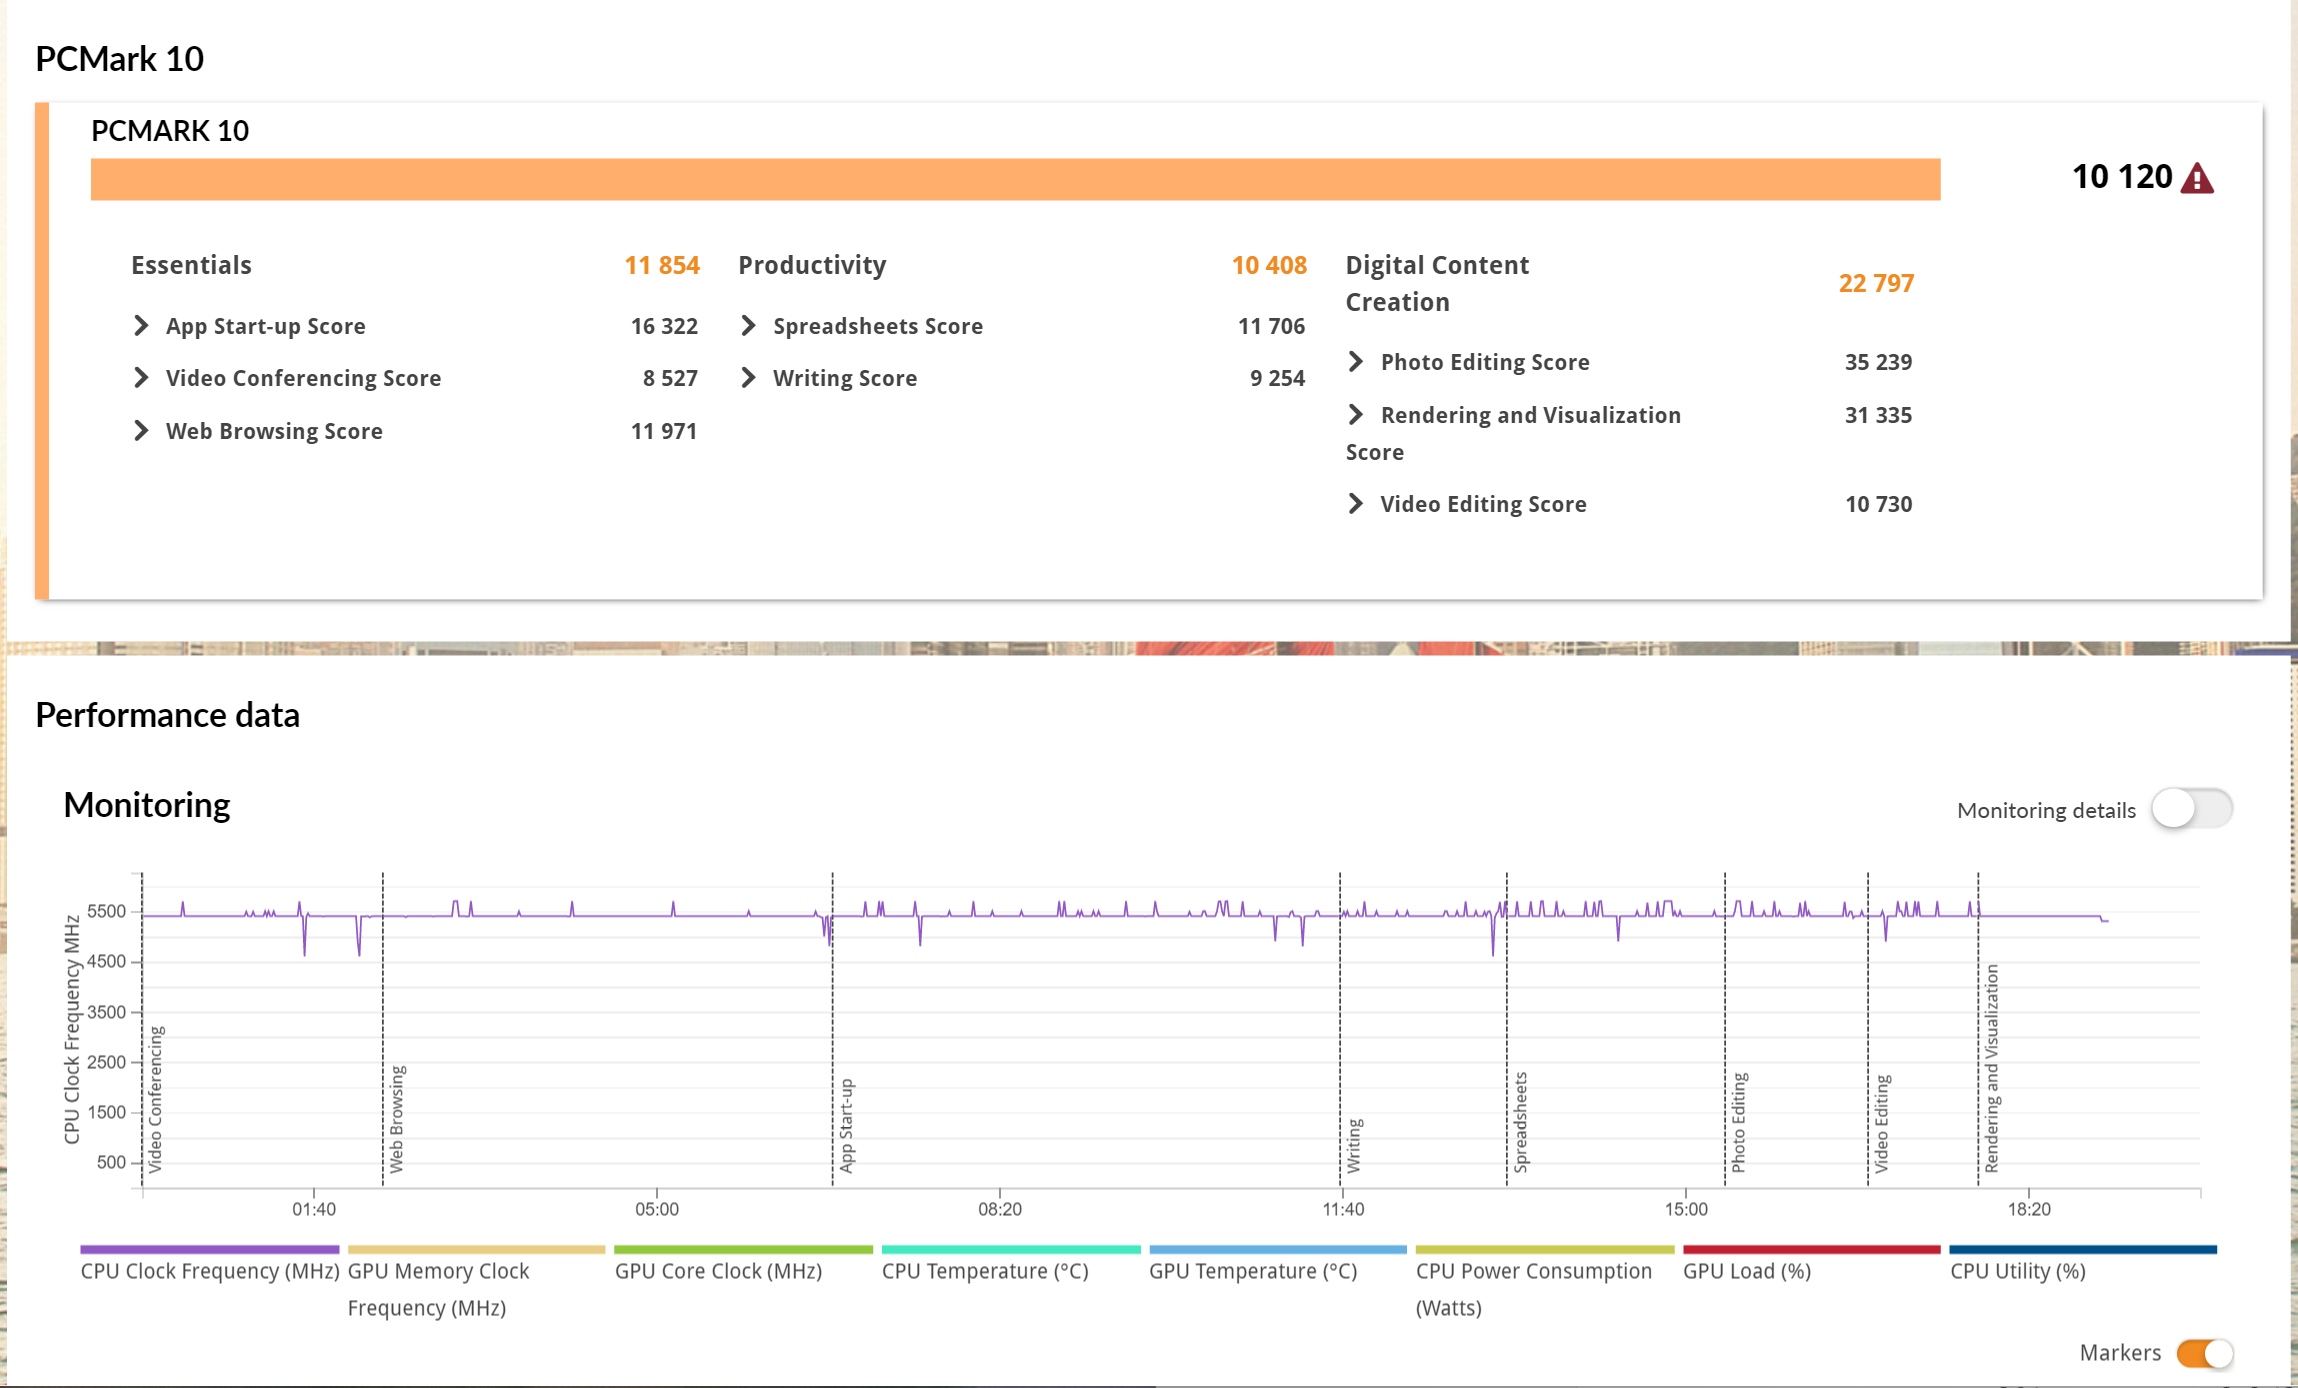The width and height of the screenshot is (2298, 1388).
Task: Click the 05:00 time axis label
Action: point(657,1209)
